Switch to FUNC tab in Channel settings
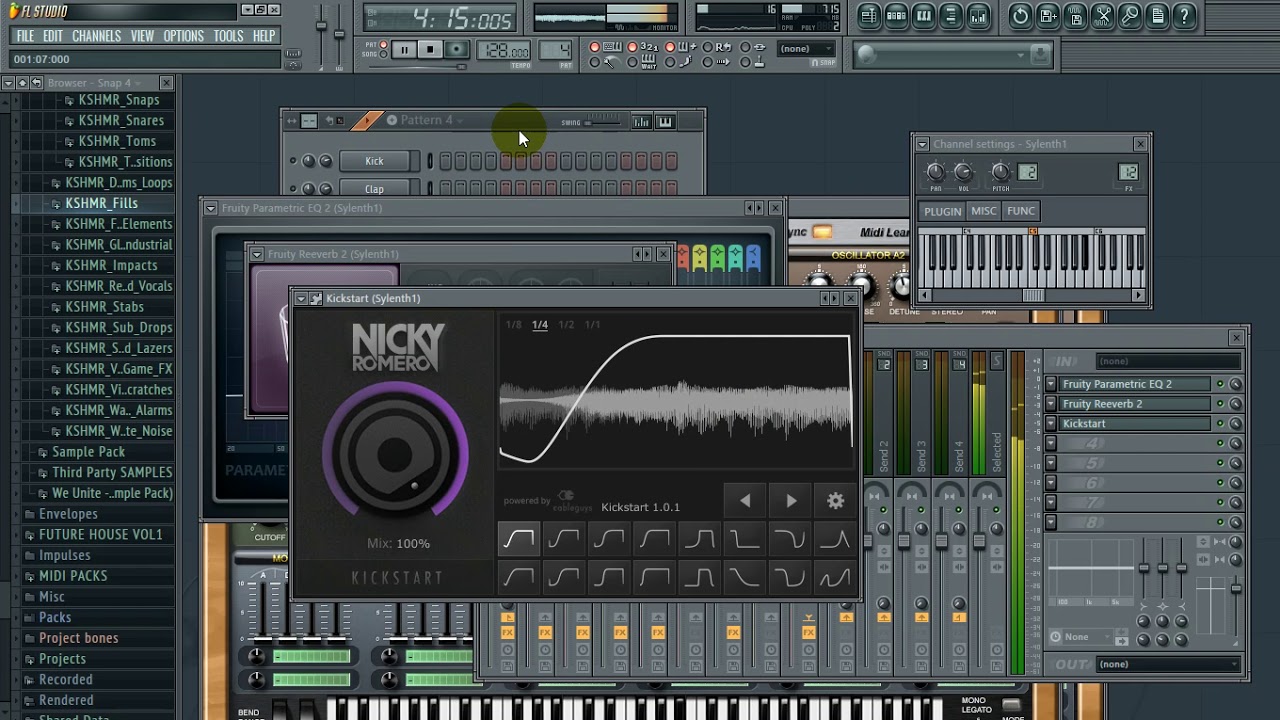The image size is (1280, 720). (1021, 211)
